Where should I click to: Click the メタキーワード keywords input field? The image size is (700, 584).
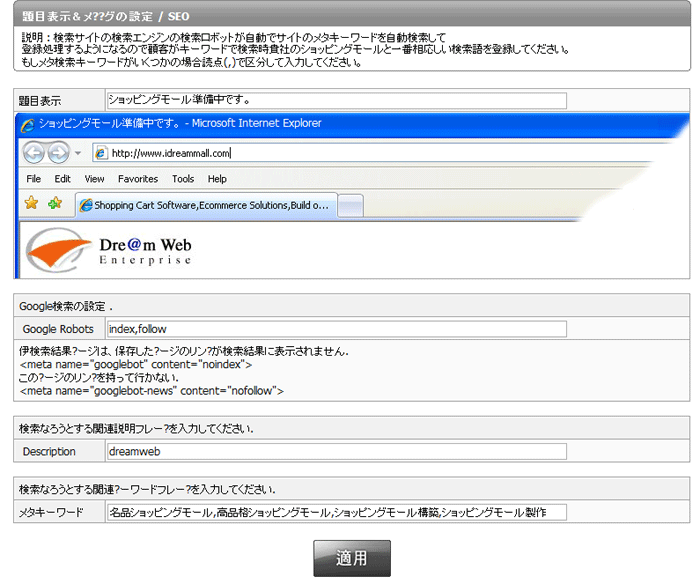(x=336, y=512)
